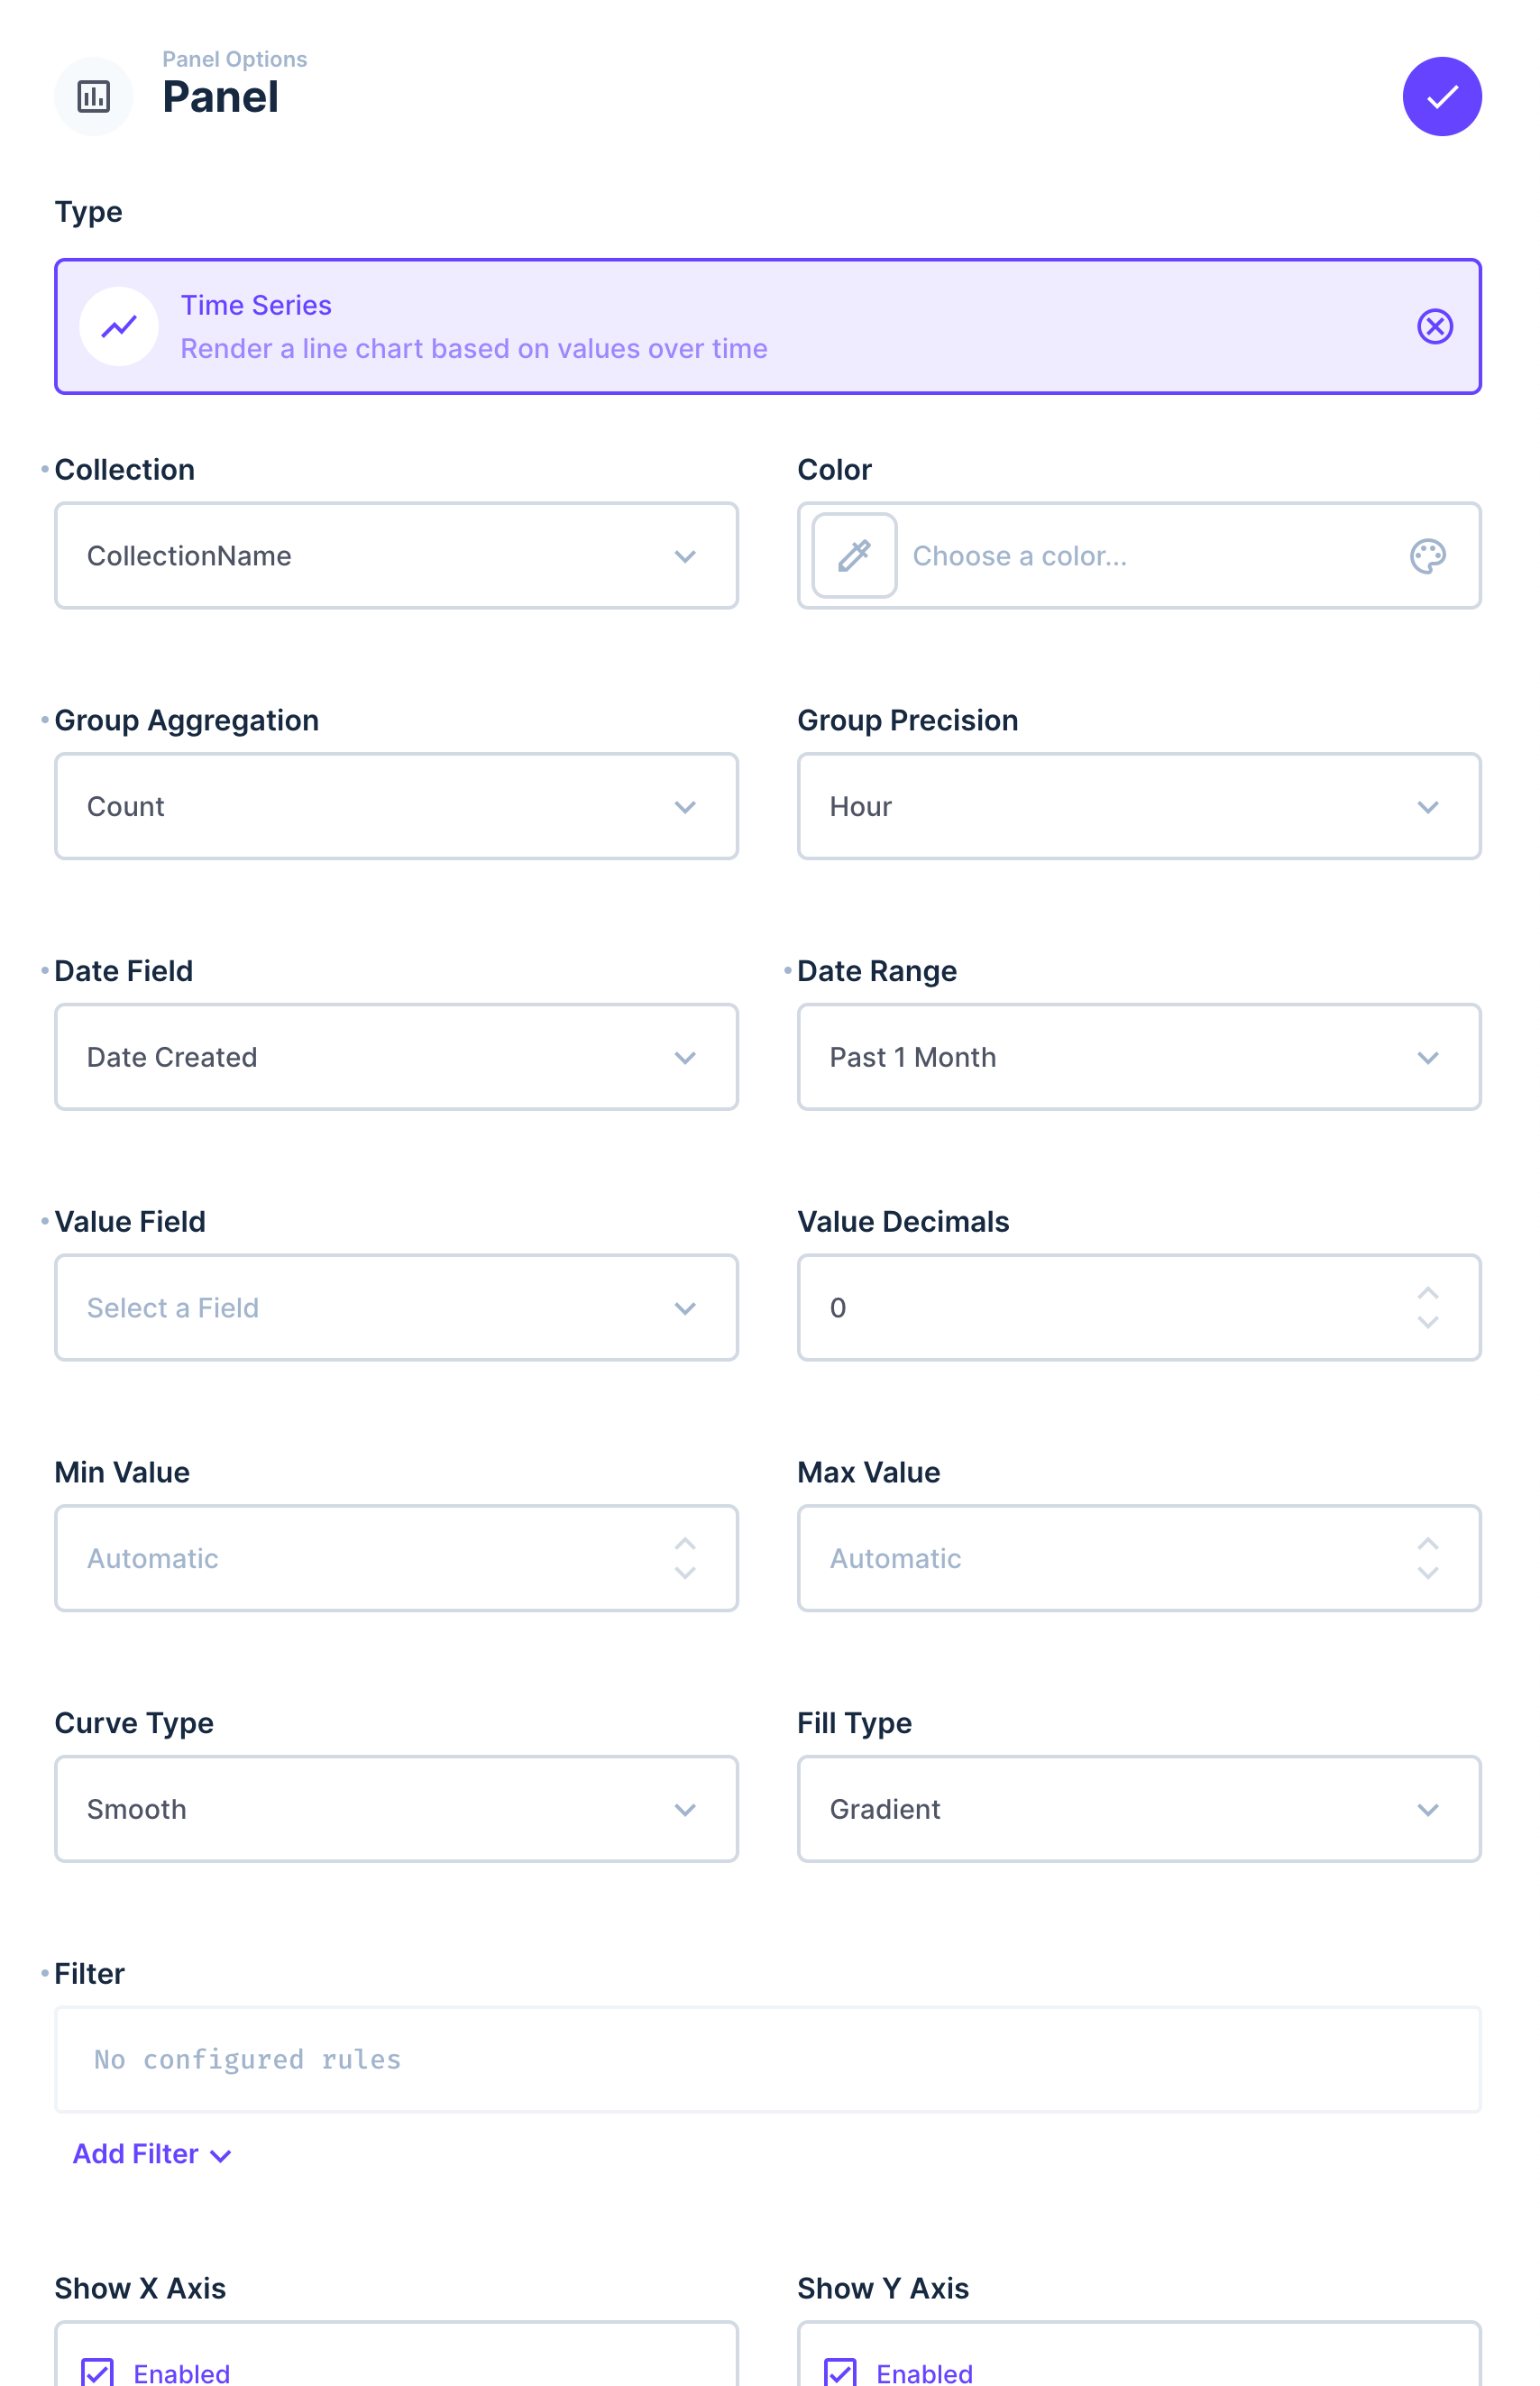Increase the Min Value stepper
Screen dimensions: 1540x2386
click(x=685, y=1544)
